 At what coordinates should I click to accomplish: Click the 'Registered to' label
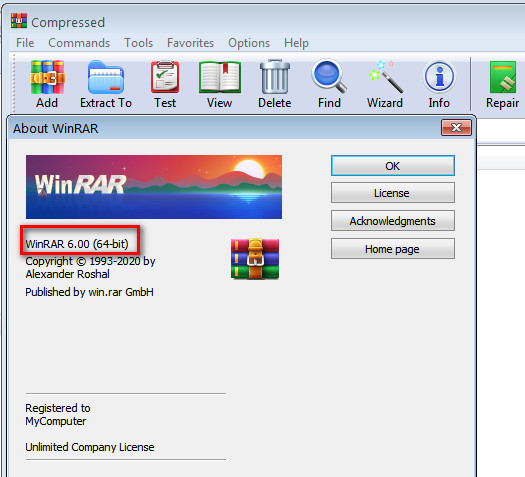click(58, 408)
